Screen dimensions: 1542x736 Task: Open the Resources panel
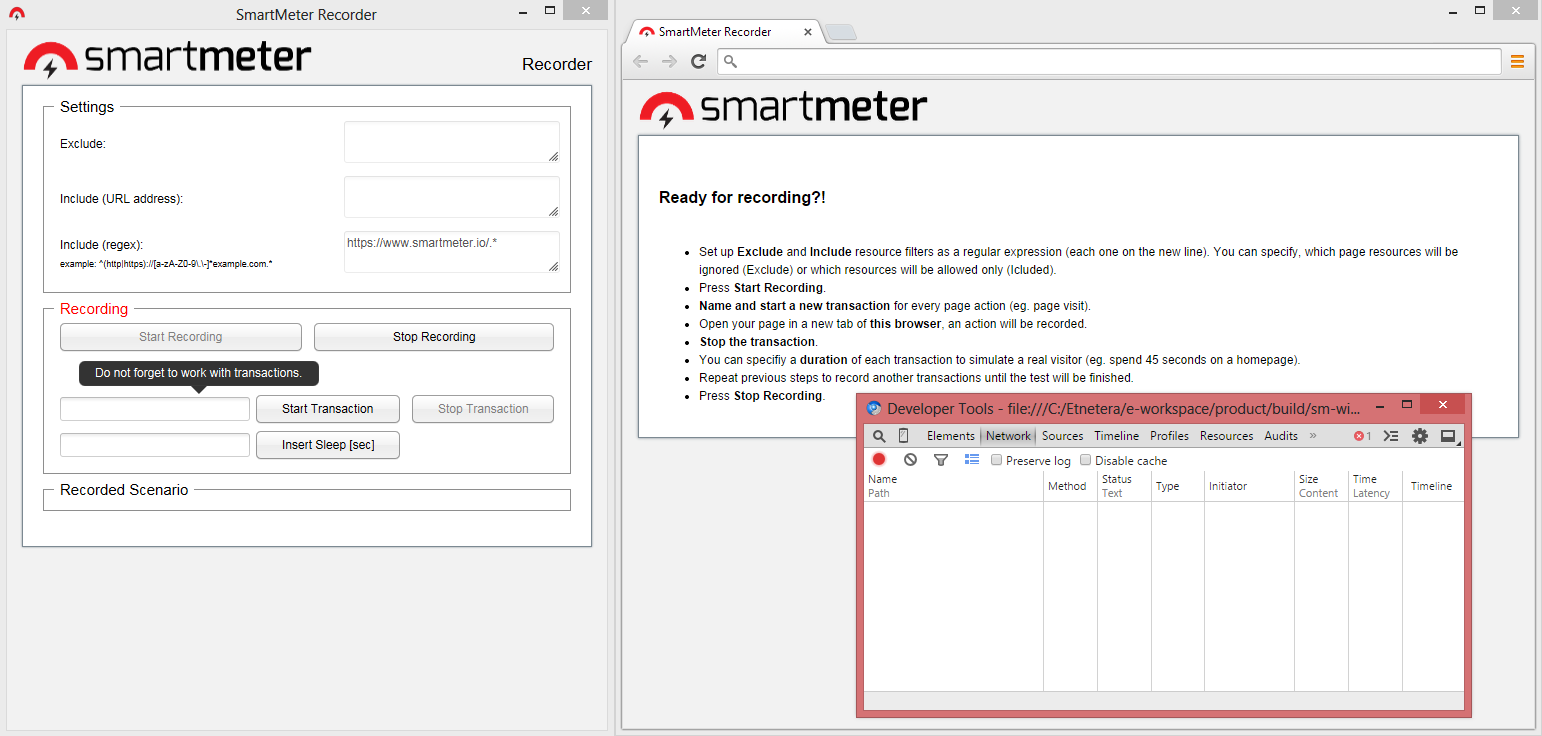tap(1226, 436)
